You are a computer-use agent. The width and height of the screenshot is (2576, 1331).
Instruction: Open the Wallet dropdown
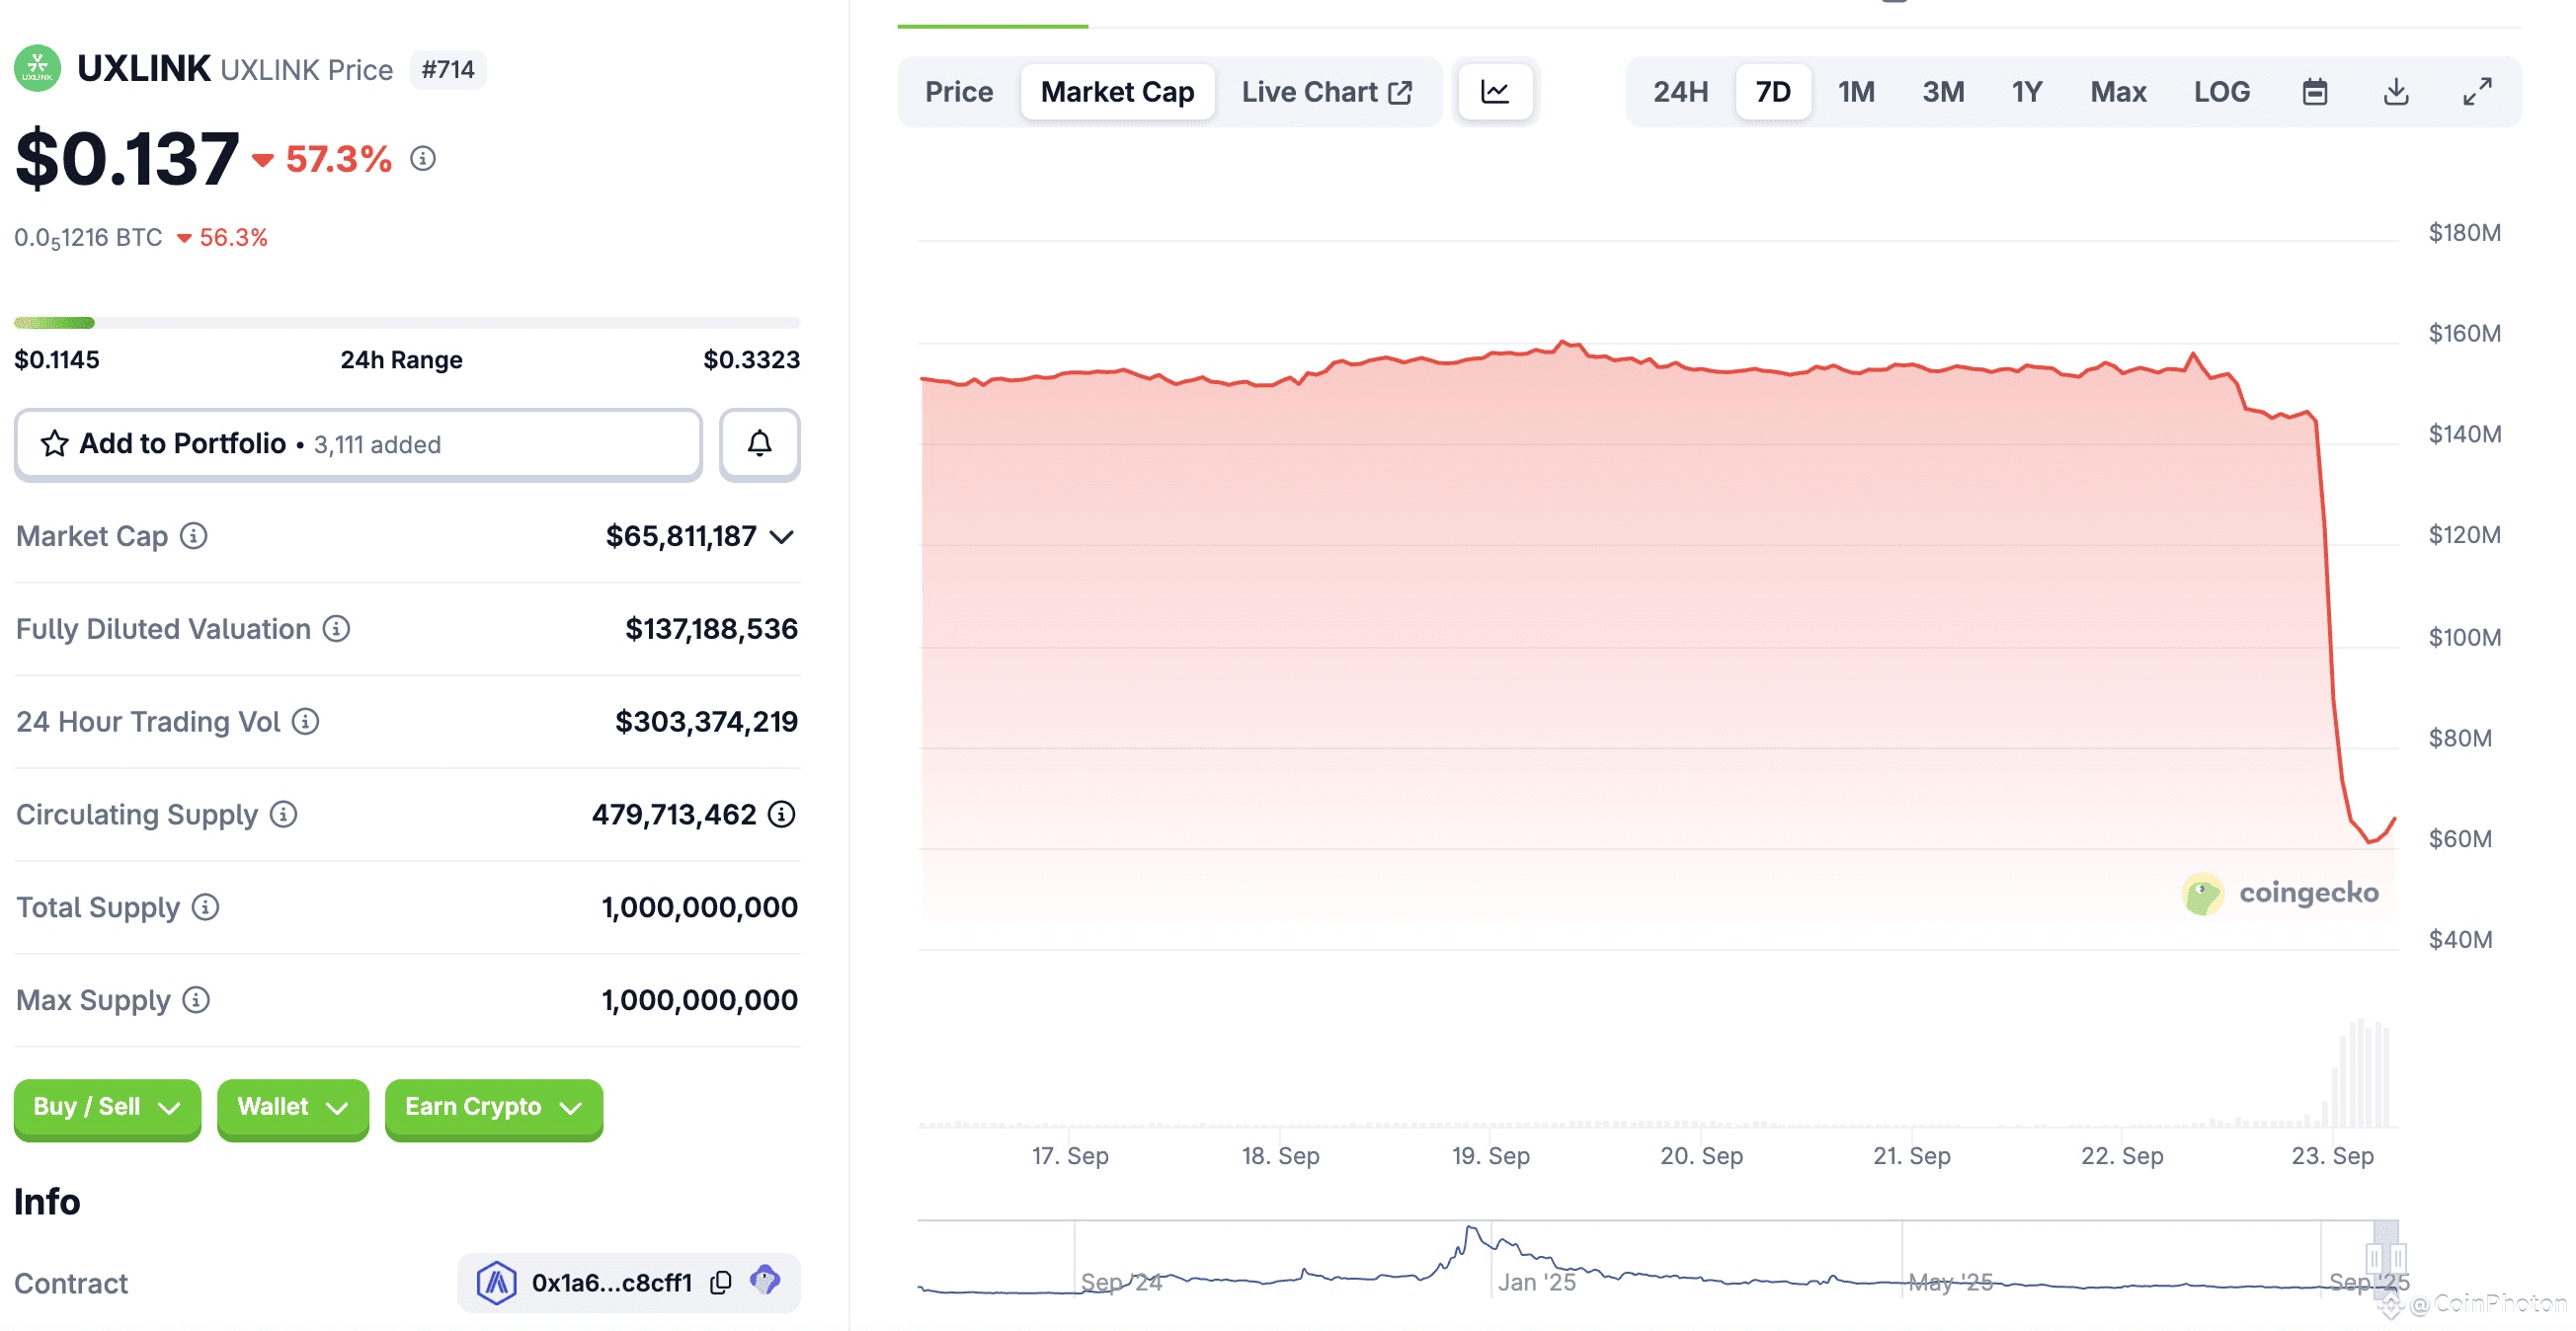pos(292,1107)
